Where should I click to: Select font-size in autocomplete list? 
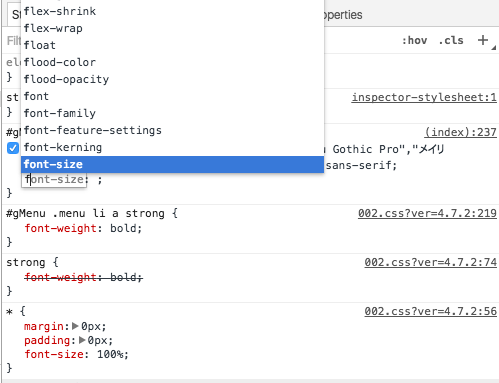tap(172, 164)
